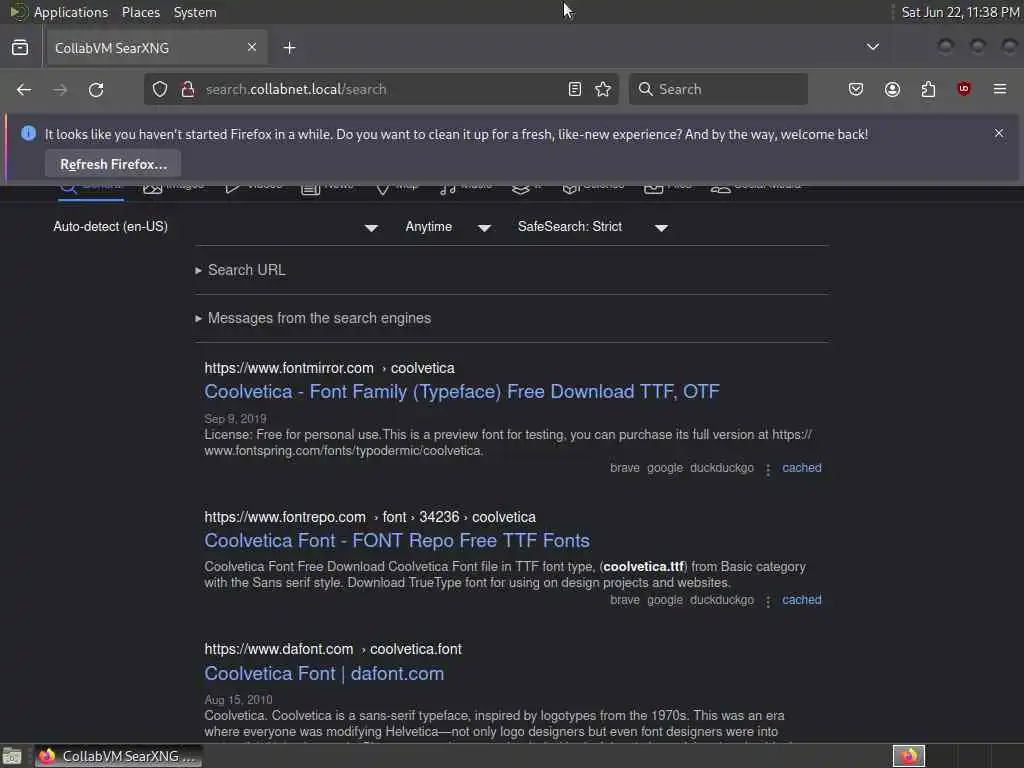Open three-dot menu on fontmirror result
1024x768 pixels.
tap(768, 470)
